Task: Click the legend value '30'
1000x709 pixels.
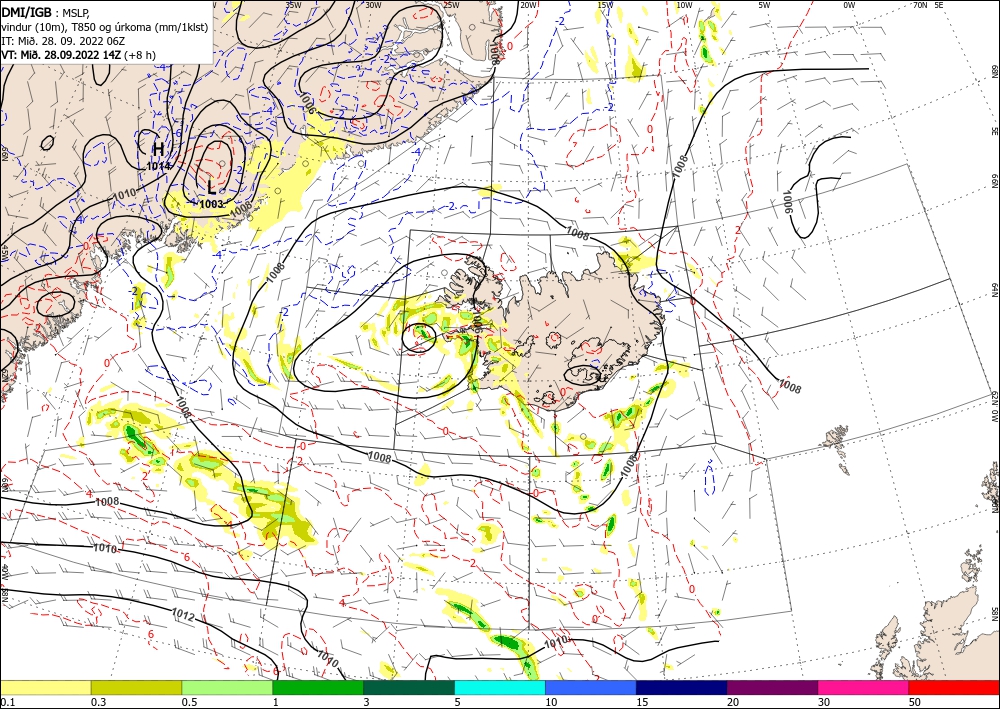Action: pos(823,702)
